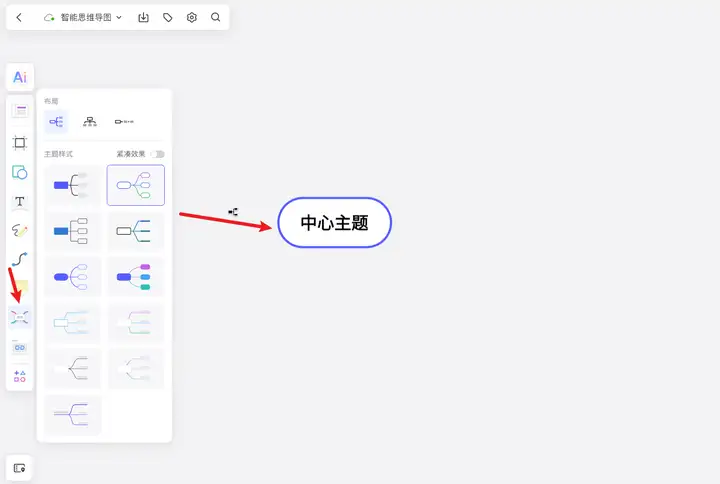Select the link embed tool in the sidebar
720x484 pixels.
[x=20, y=348]
